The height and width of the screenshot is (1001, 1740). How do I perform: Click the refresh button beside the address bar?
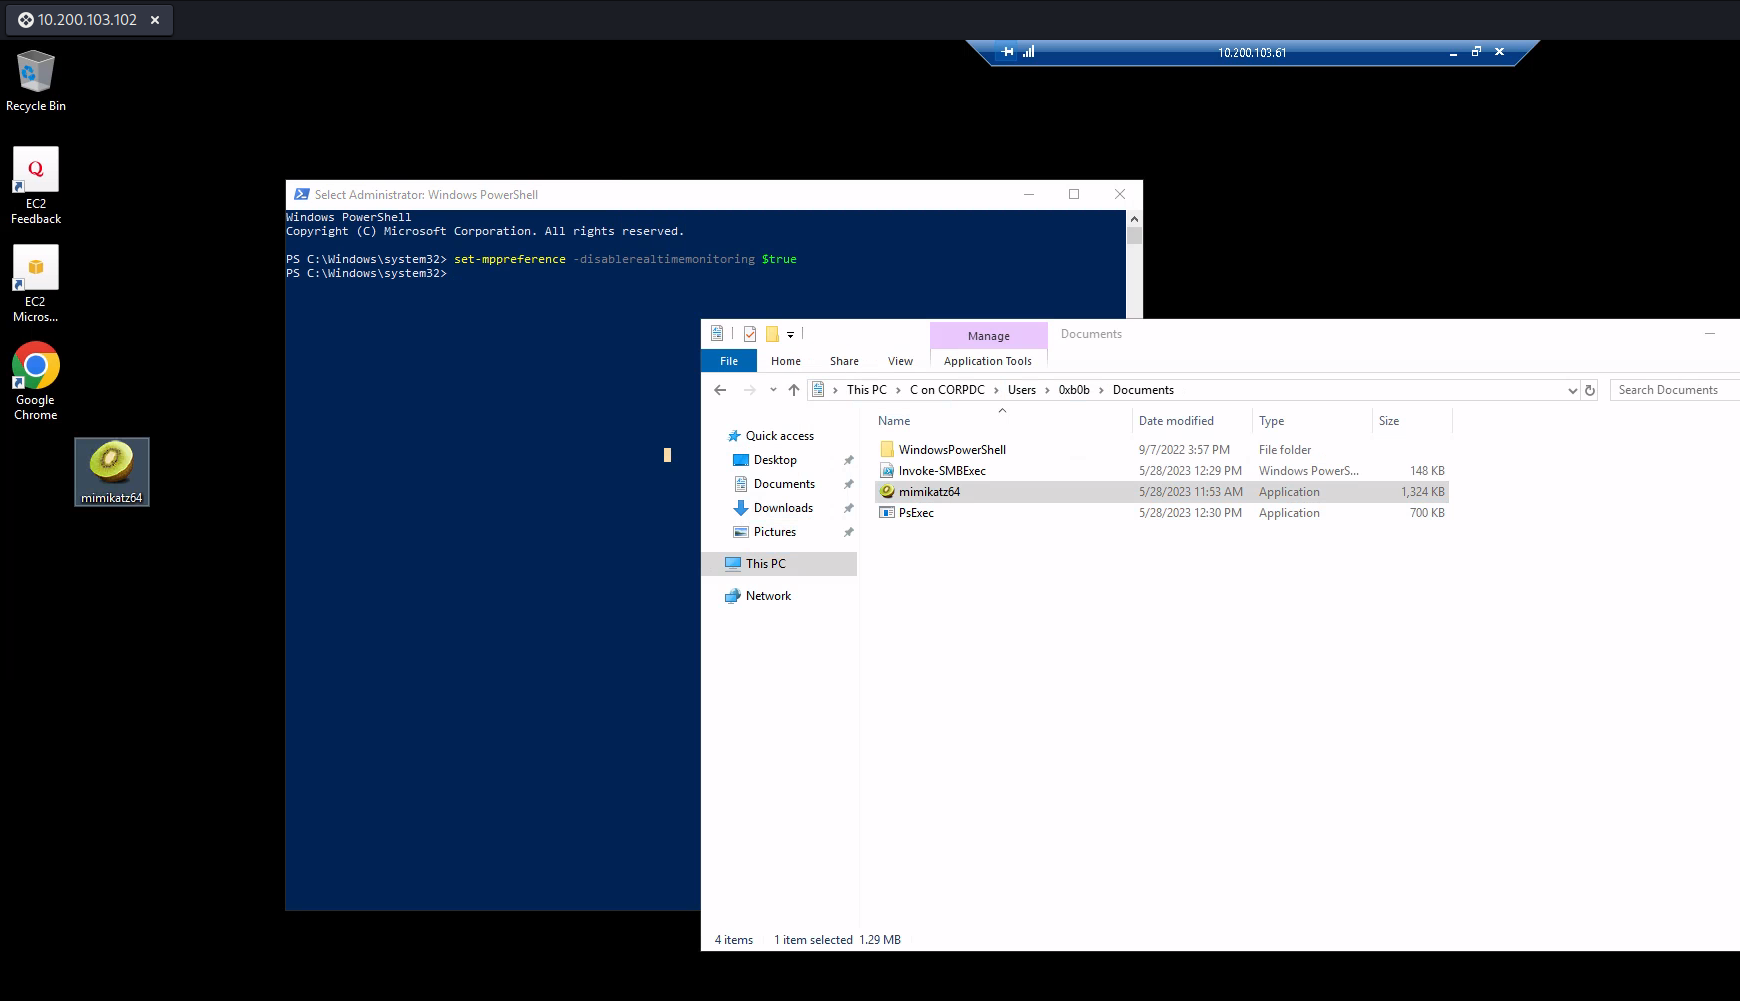(x=1590, y=390)
